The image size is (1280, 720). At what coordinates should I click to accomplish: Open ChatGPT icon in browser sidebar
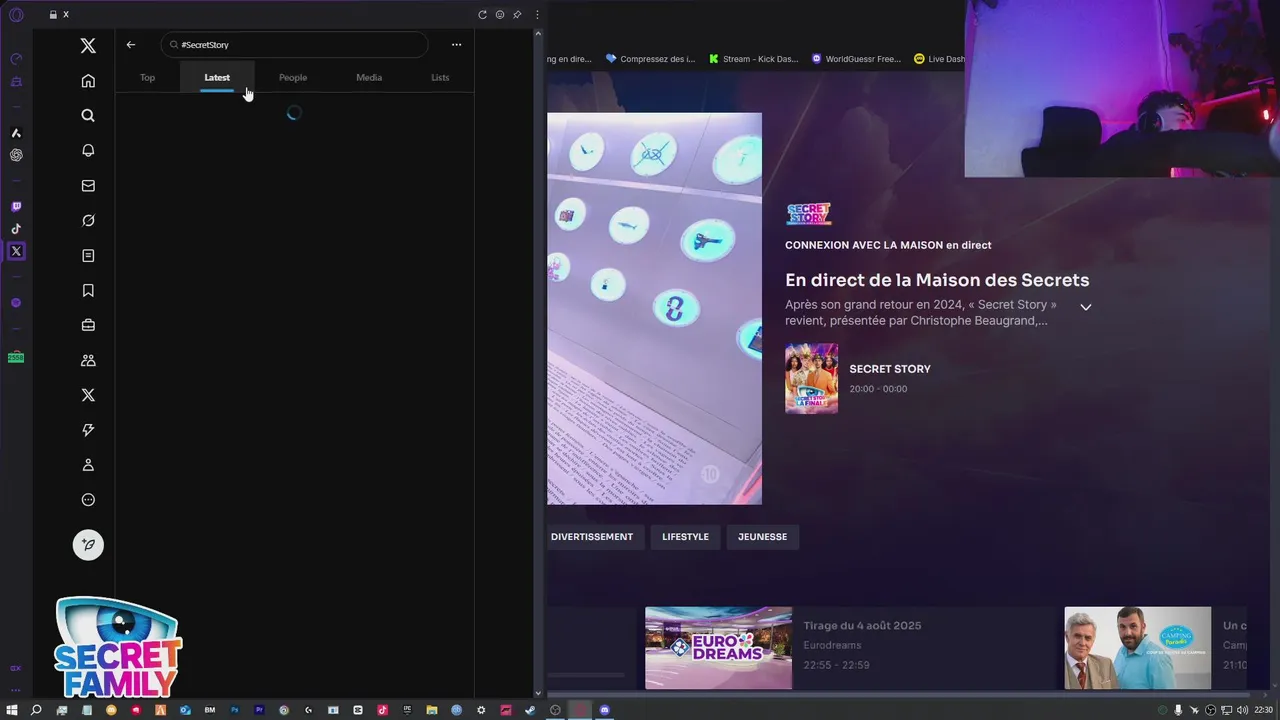click(x=16, y=155)
